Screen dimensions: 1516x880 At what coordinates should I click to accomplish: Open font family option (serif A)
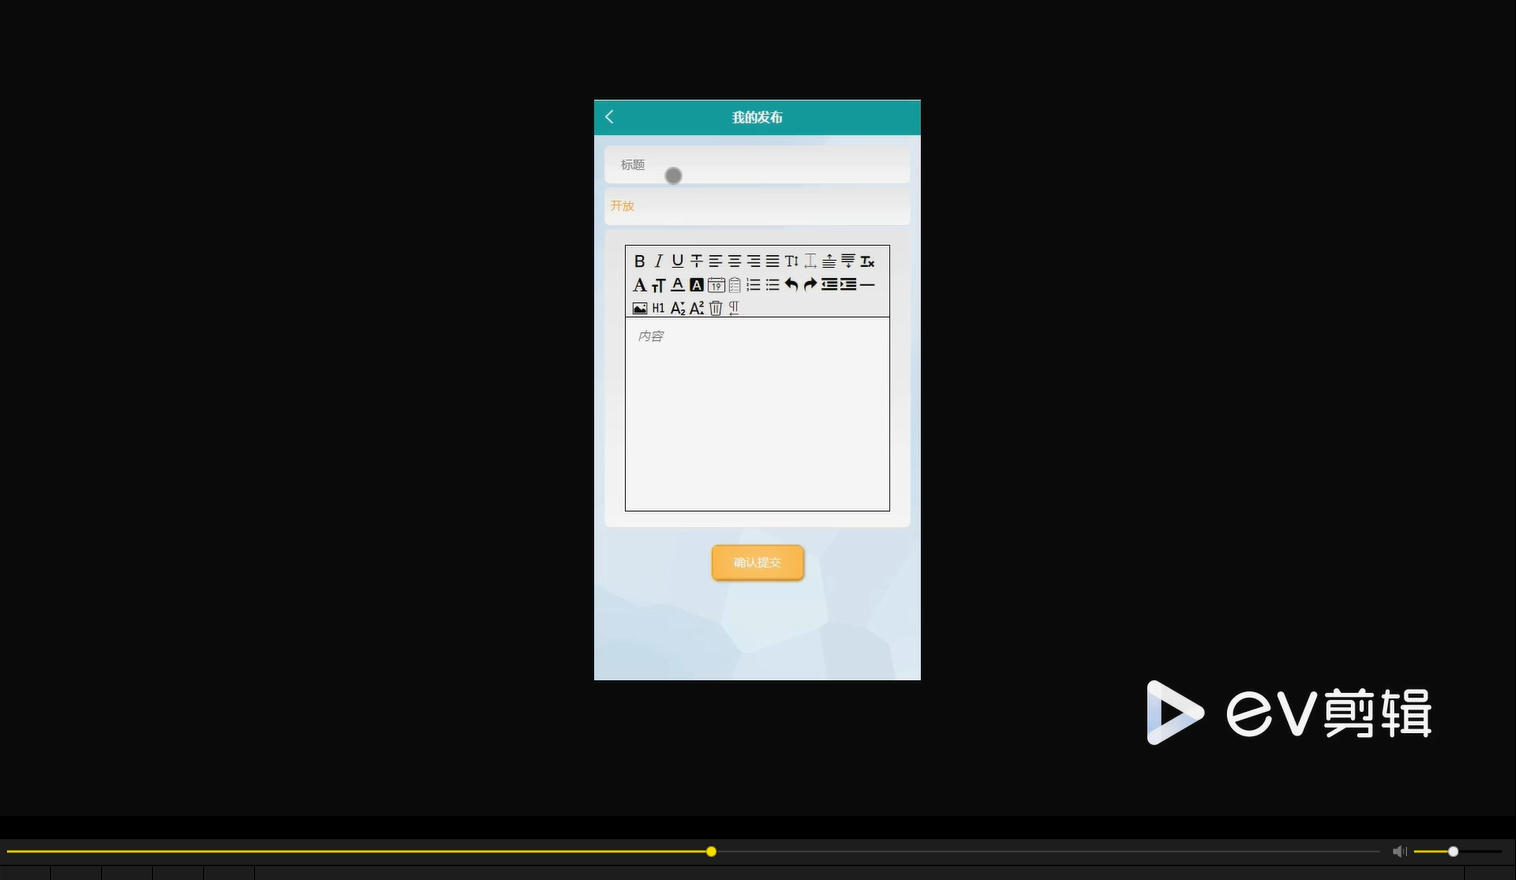[640, 285]
